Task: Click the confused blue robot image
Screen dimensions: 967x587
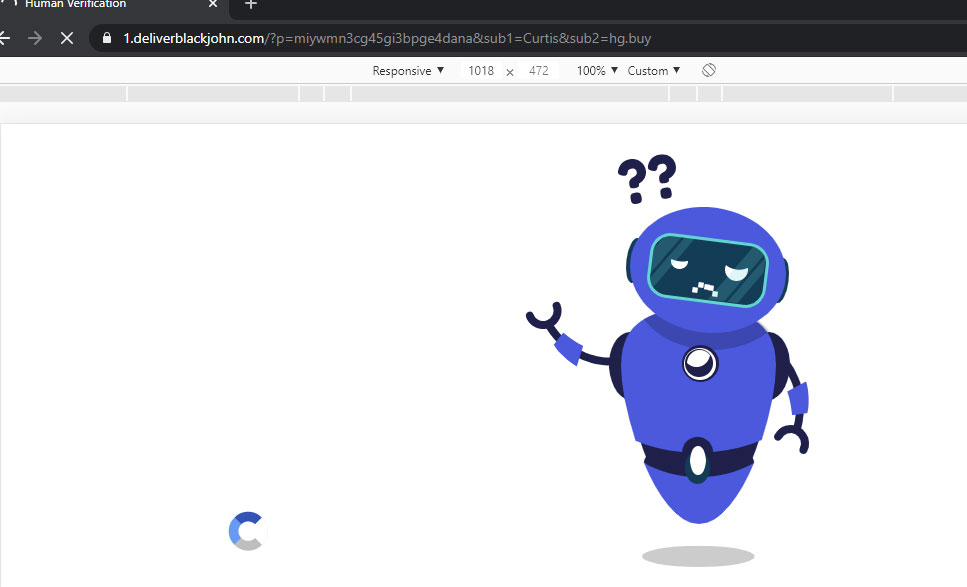Action: 669,360
